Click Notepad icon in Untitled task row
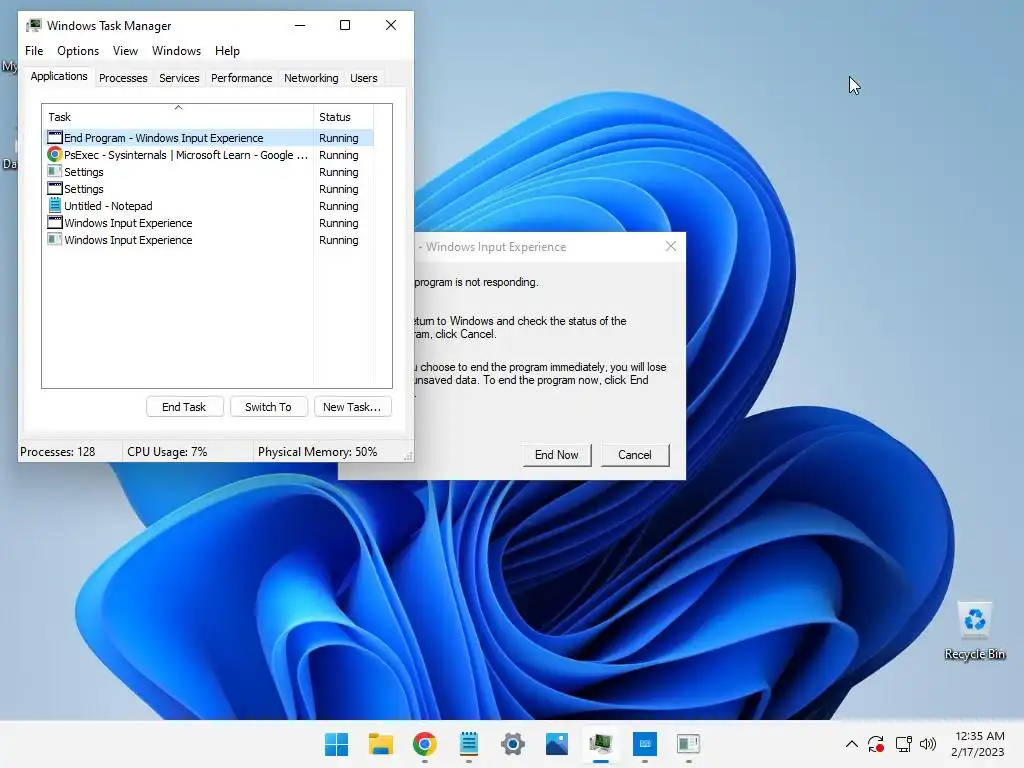This screenshot has height=768, width=1024. [55, 206]
